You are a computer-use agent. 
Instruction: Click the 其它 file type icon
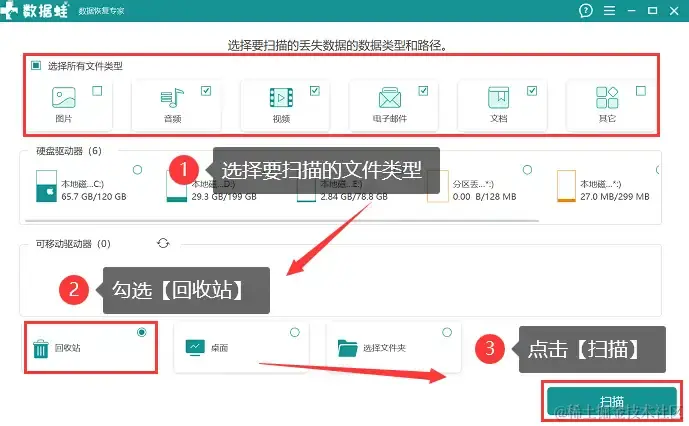[607, 97]
